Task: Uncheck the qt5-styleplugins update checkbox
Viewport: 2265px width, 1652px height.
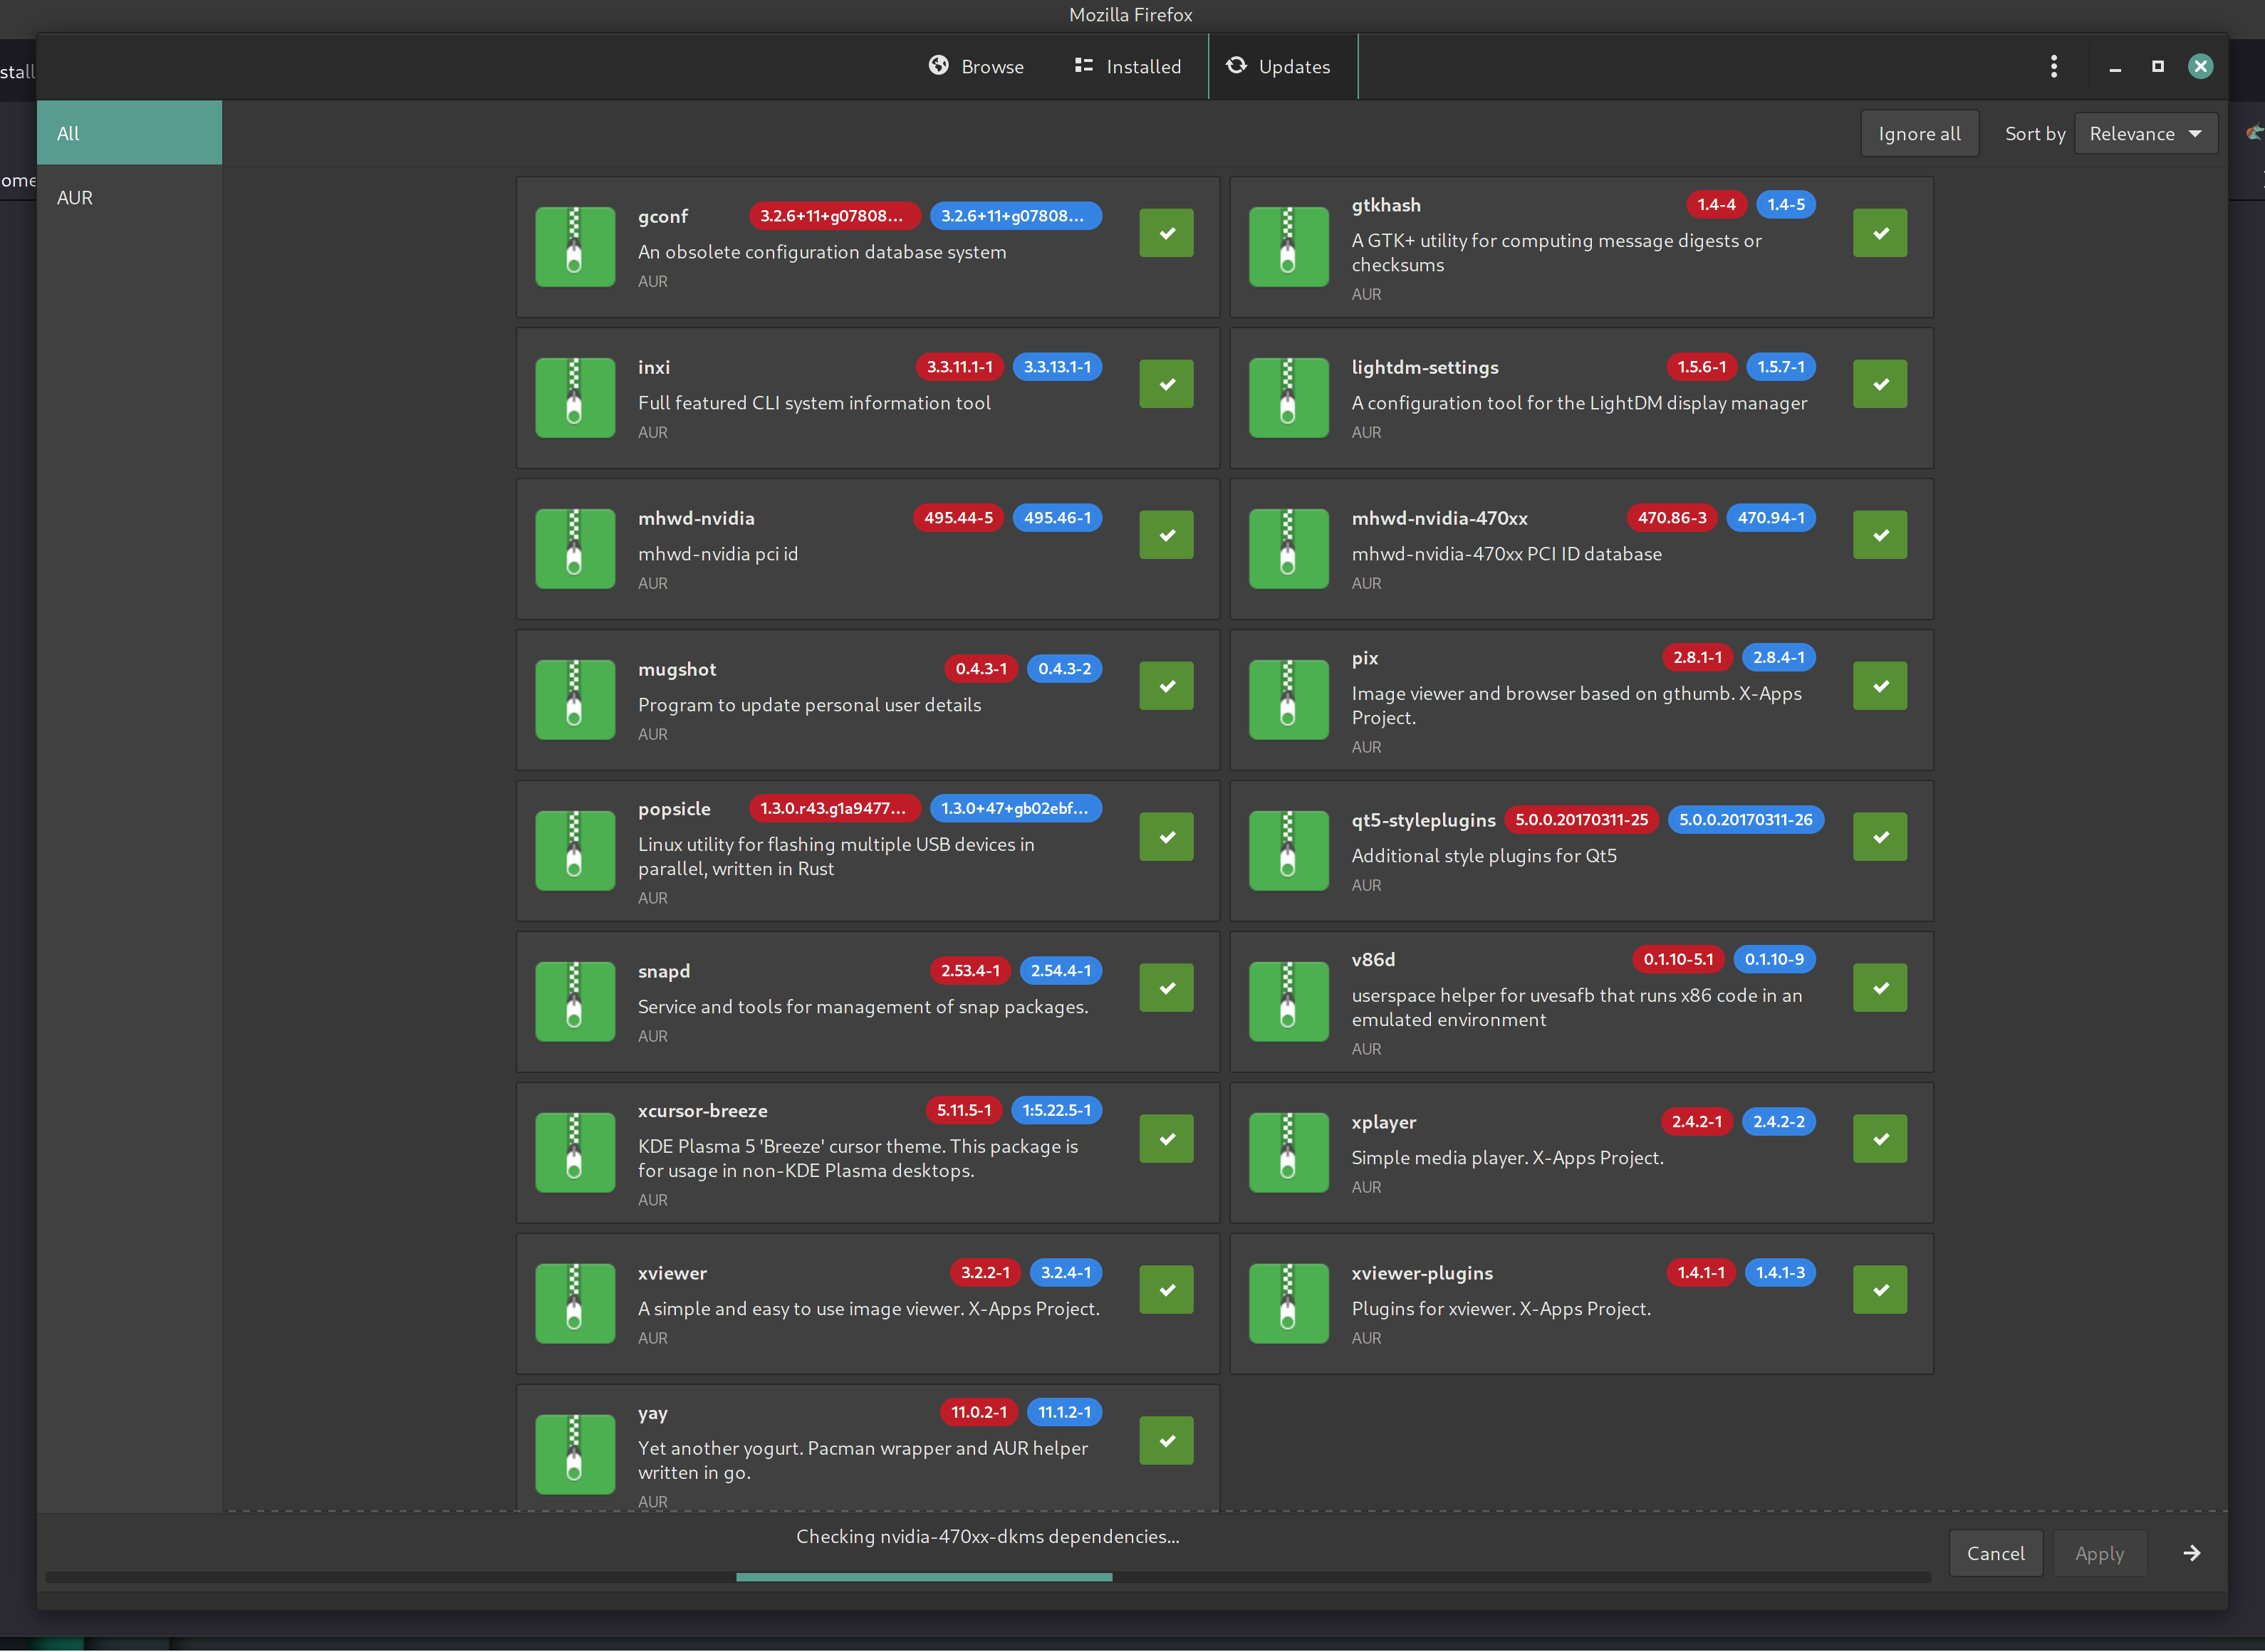Action: 1880,837
